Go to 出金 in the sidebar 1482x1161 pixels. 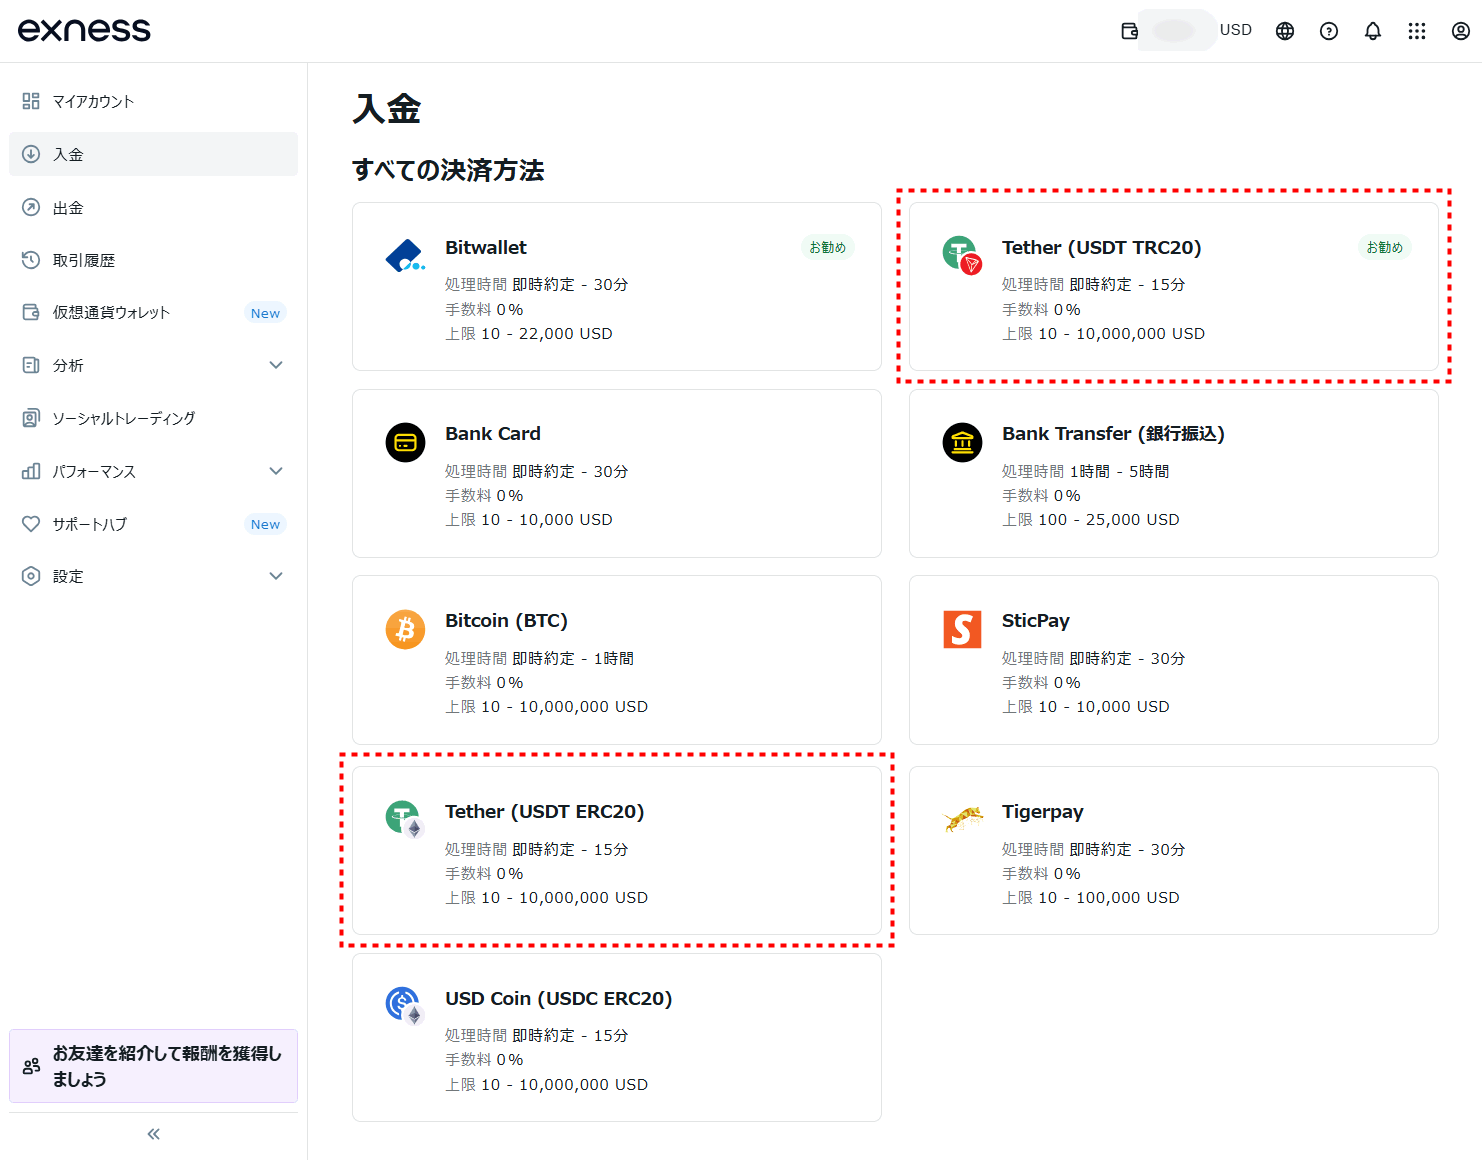pyautogui.click(x=153, y=207)
